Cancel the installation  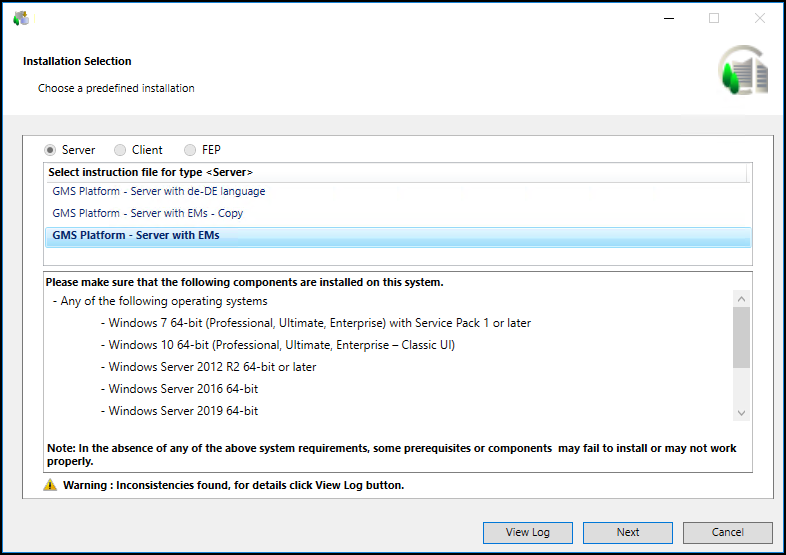[x=727, y=532]
